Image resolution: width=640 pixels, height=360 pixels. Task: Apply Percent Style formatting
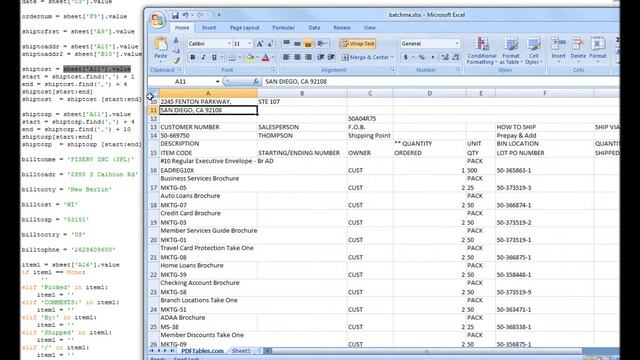[x=422, y=58]
